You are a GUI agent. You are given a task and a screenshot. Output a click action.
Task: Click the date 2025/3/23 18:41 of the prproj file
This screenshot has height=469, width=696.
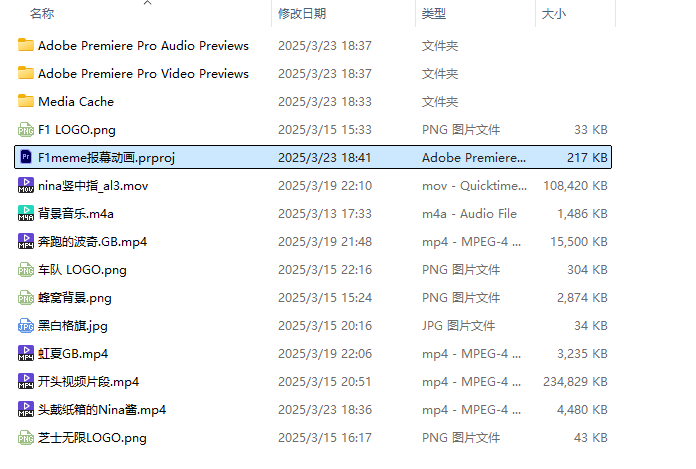[x=324, y=158]
